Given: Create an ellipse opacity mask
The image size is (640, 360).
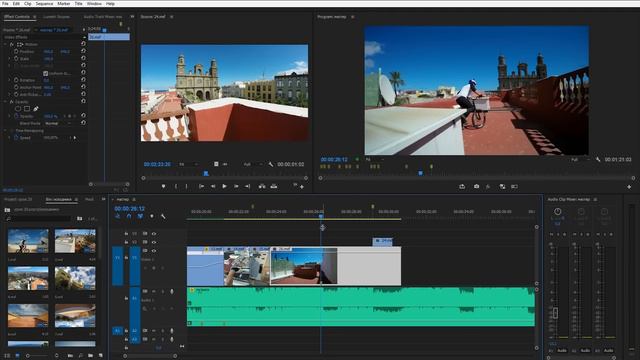Looking at the screenshot, I should tap(18, 109).
